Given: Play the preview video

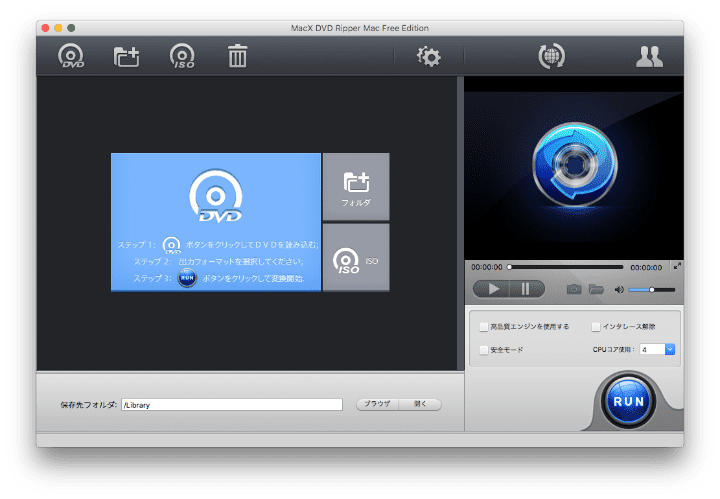Looking at the screenshot, I should pos(492,289).
